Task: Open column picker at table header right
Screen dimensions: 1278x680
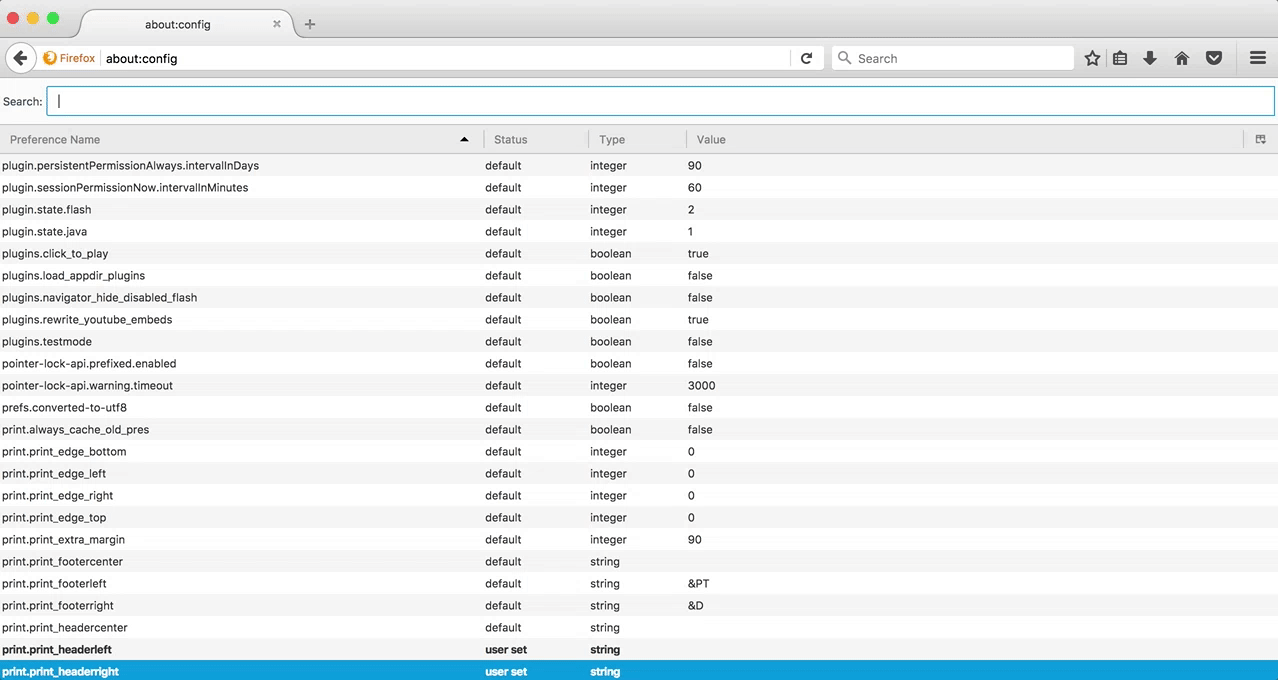Action: tap(1260, 140)
